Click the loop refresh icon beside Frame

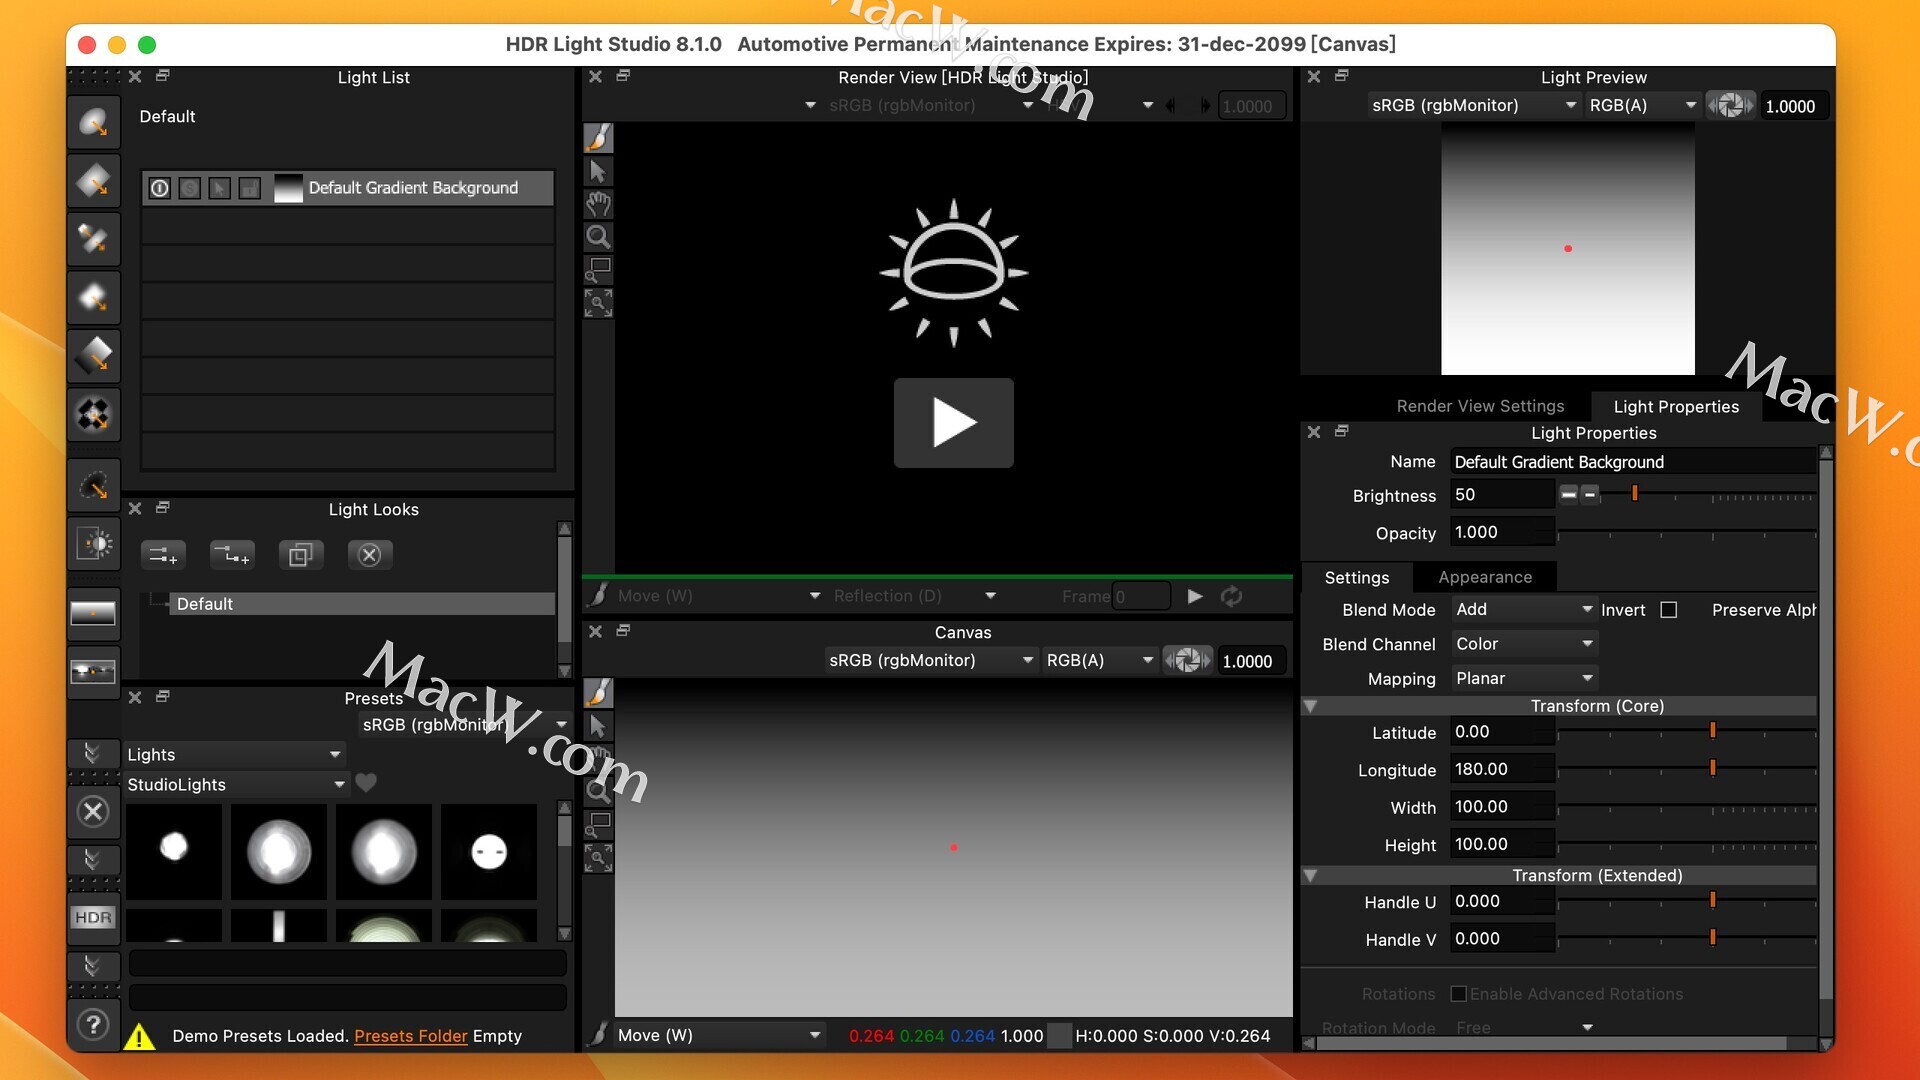(1231, 596)
